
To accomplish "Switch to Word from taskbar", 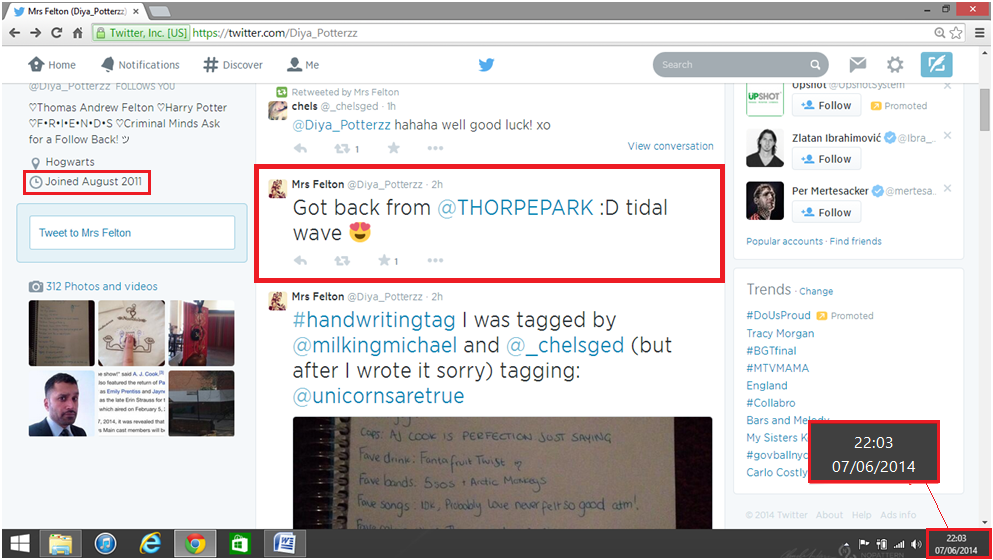I will pos(285,544).
